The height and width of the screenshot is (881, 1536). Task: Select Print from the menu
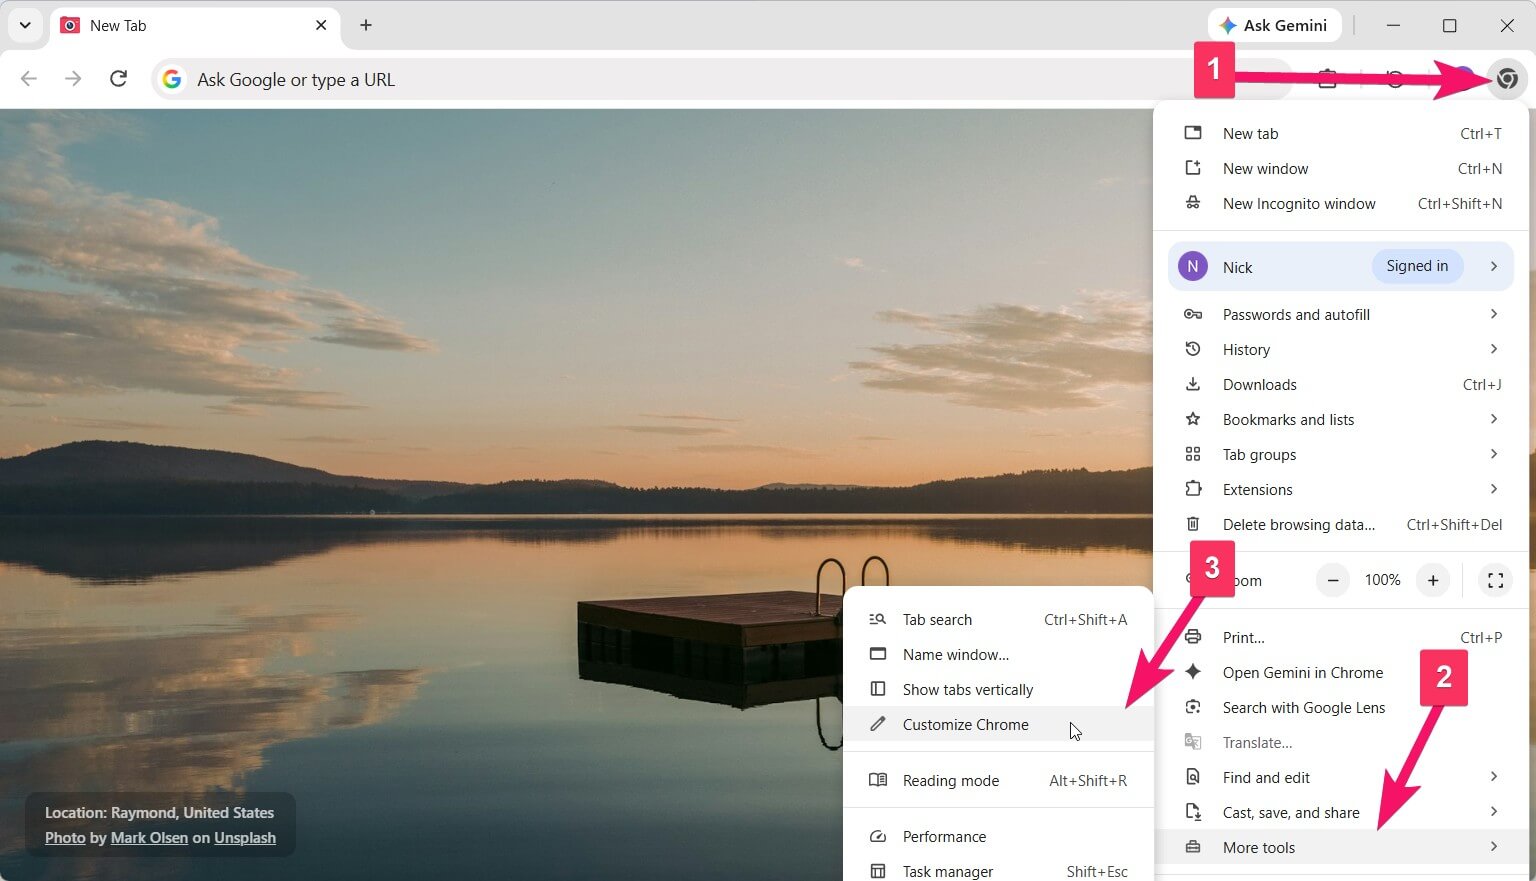pyautogui.click(x=1341, y=638)
